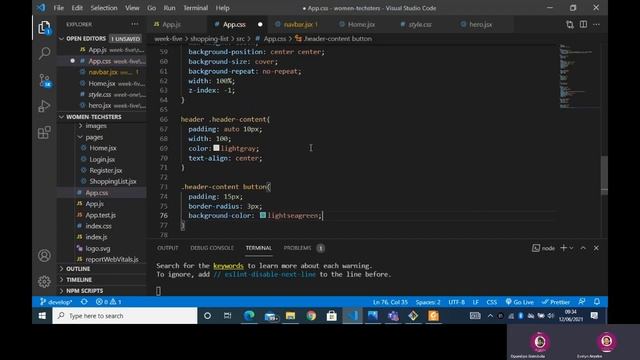Add a new terminal with plus icon

pos(564,248)
